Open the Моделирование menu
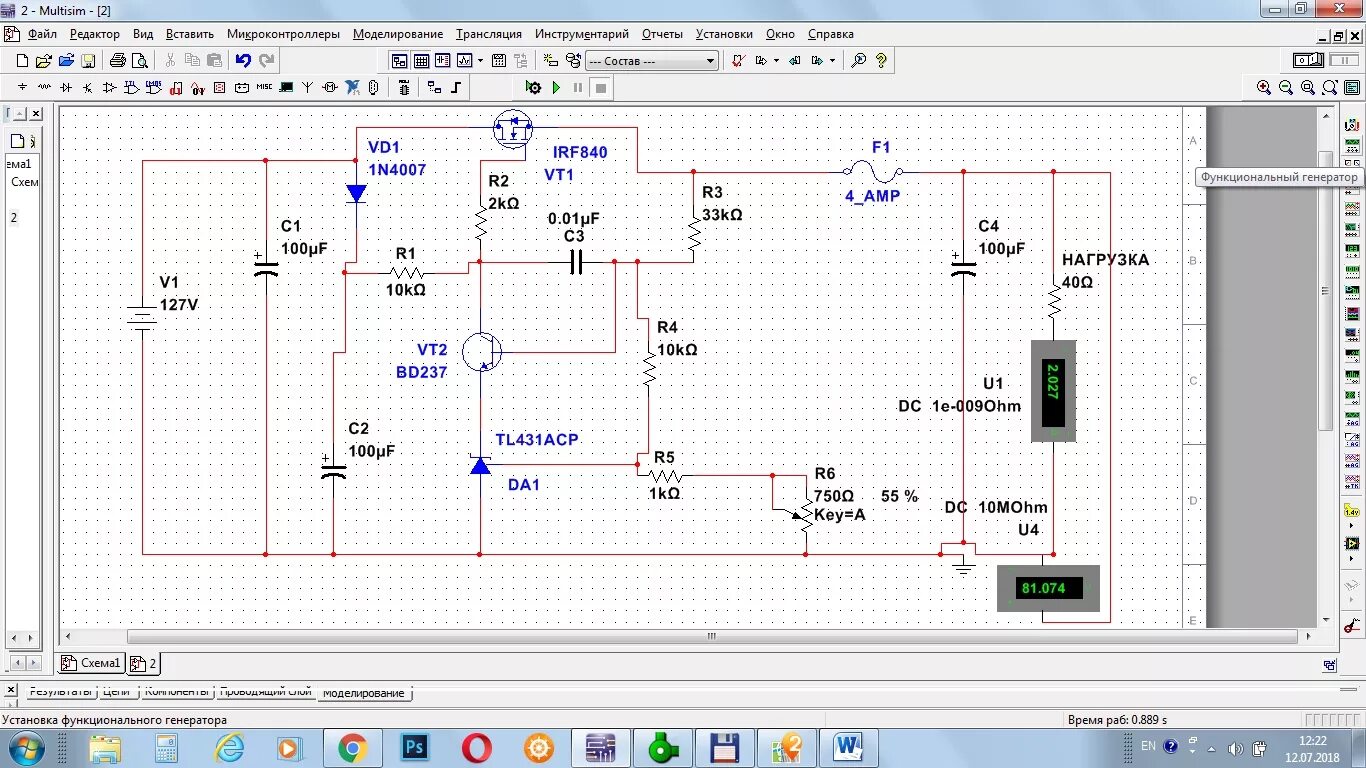The height and width of the screenshot is (768, 1366). (x=398, y=34)
